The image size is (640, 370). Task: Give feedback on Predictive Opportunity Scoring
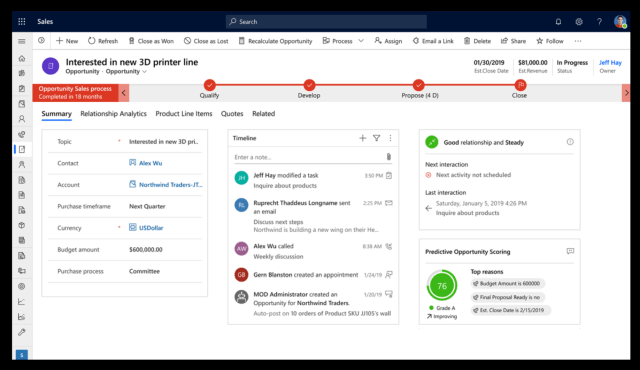pyautogui.click(x=570, y=251)
